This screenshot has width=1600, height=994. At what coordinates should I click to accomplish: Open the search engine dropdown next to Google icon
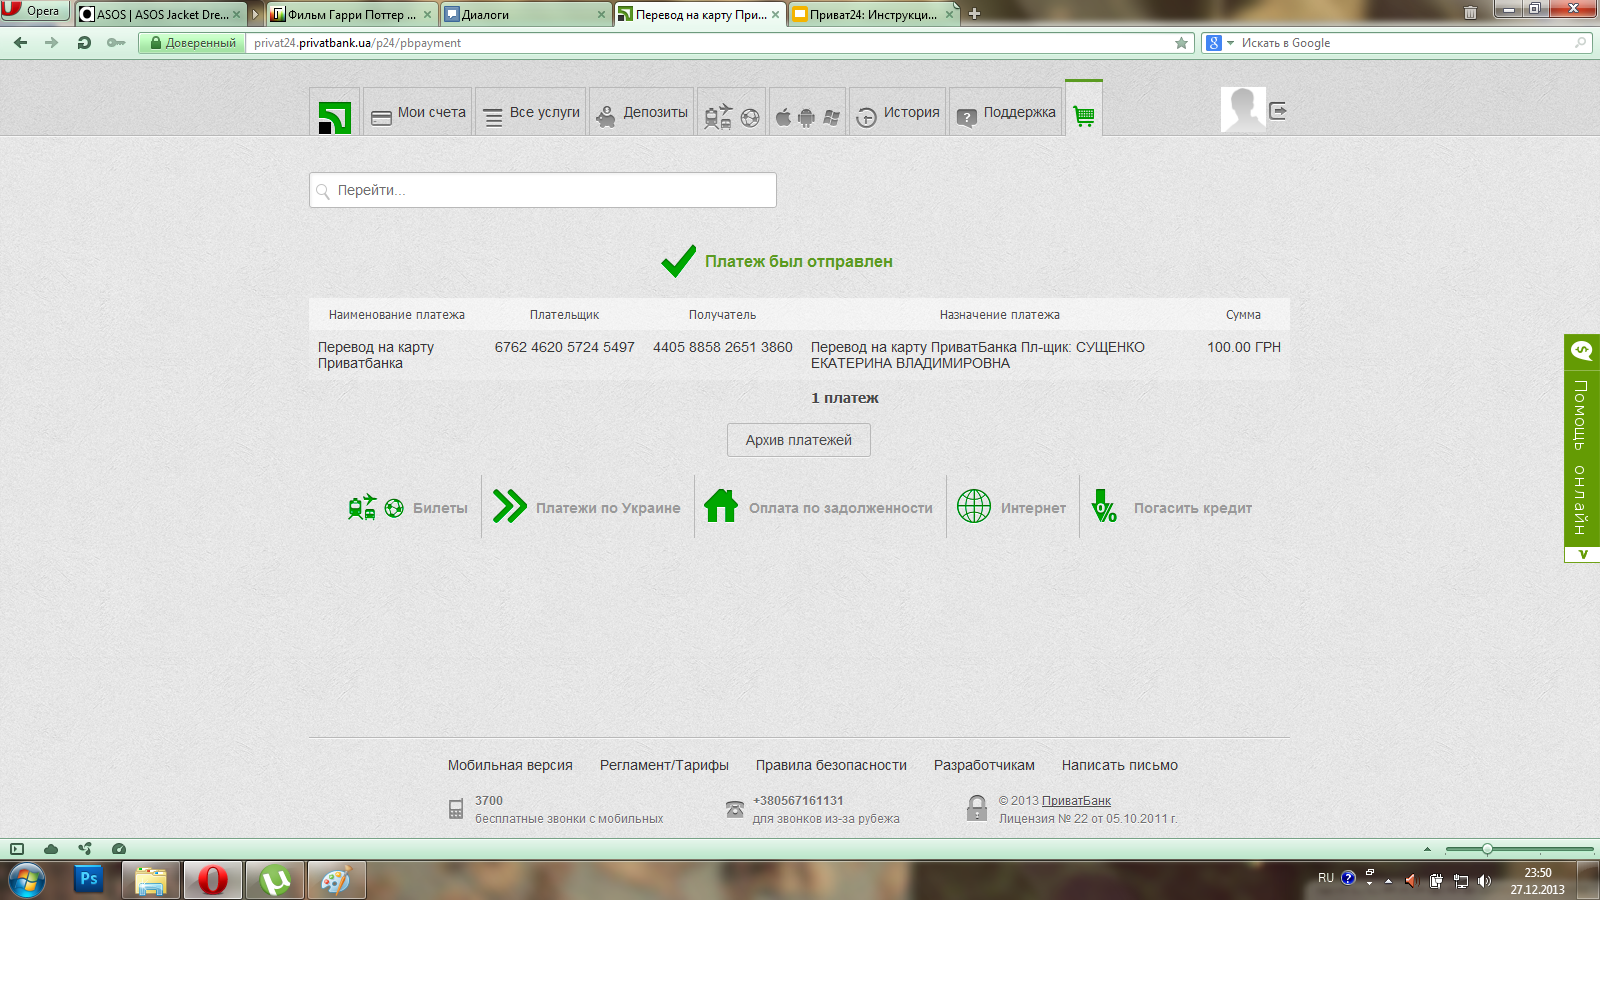(1230, 43)
